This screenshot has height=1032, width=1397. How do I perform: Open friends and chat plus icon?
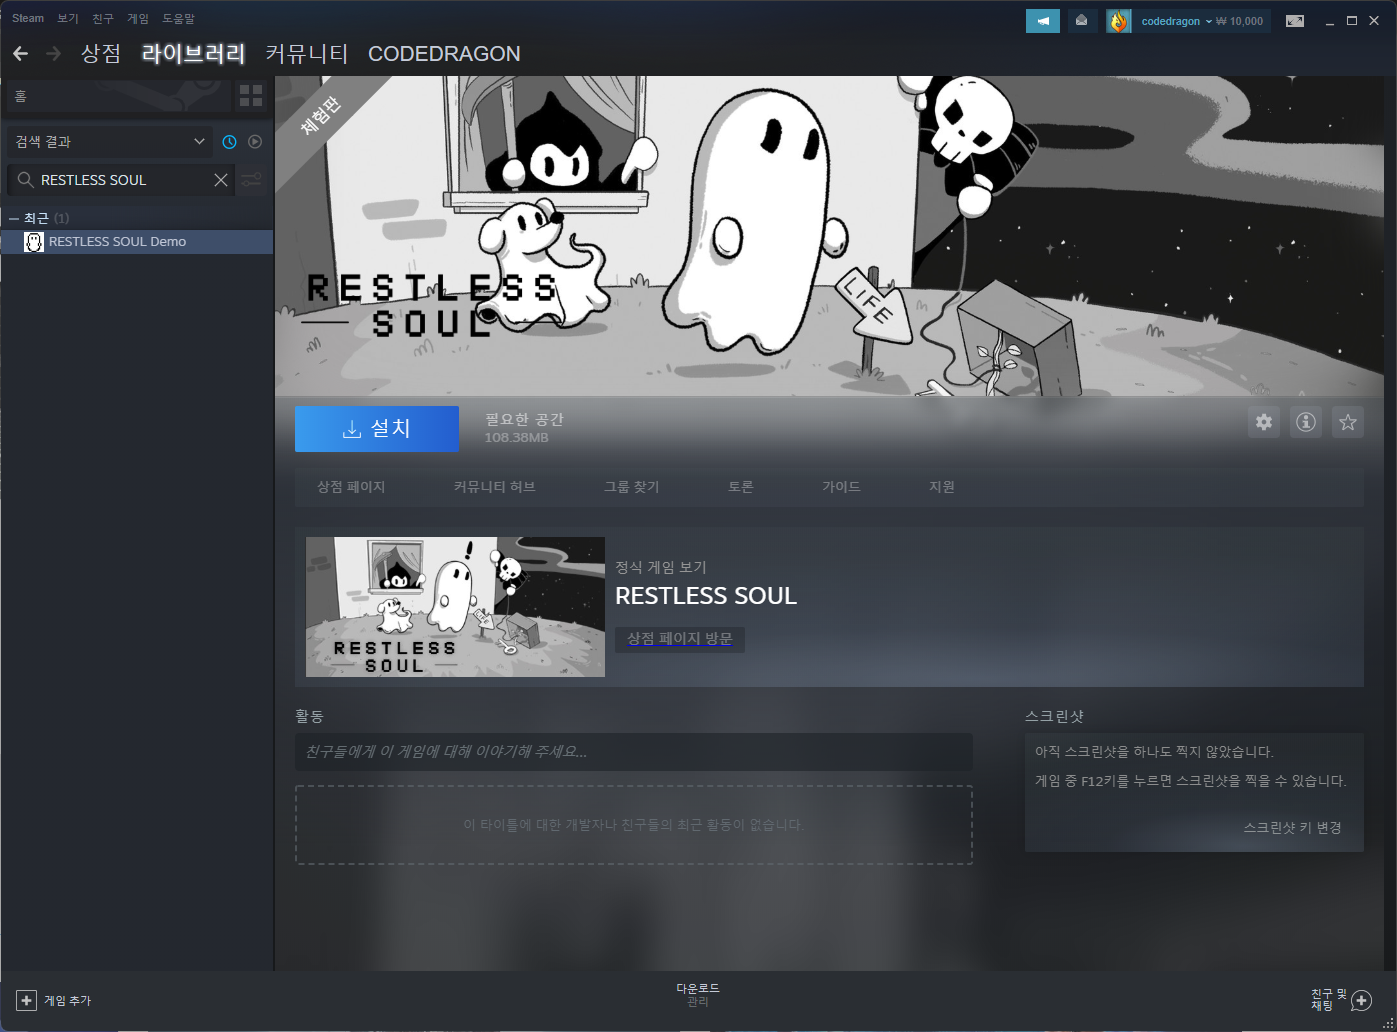tap(1361, 1000)
